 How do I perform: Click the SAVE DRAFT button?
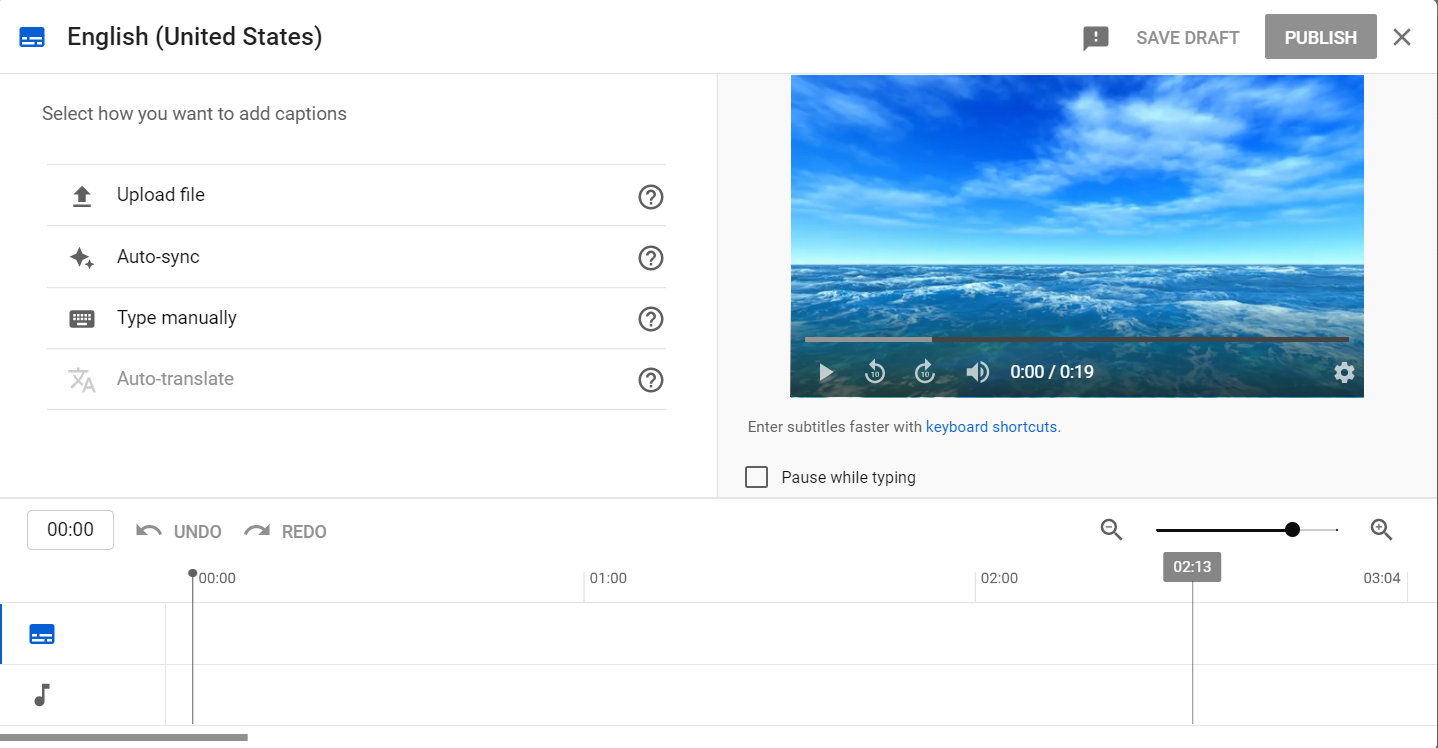click(1187, 38)
